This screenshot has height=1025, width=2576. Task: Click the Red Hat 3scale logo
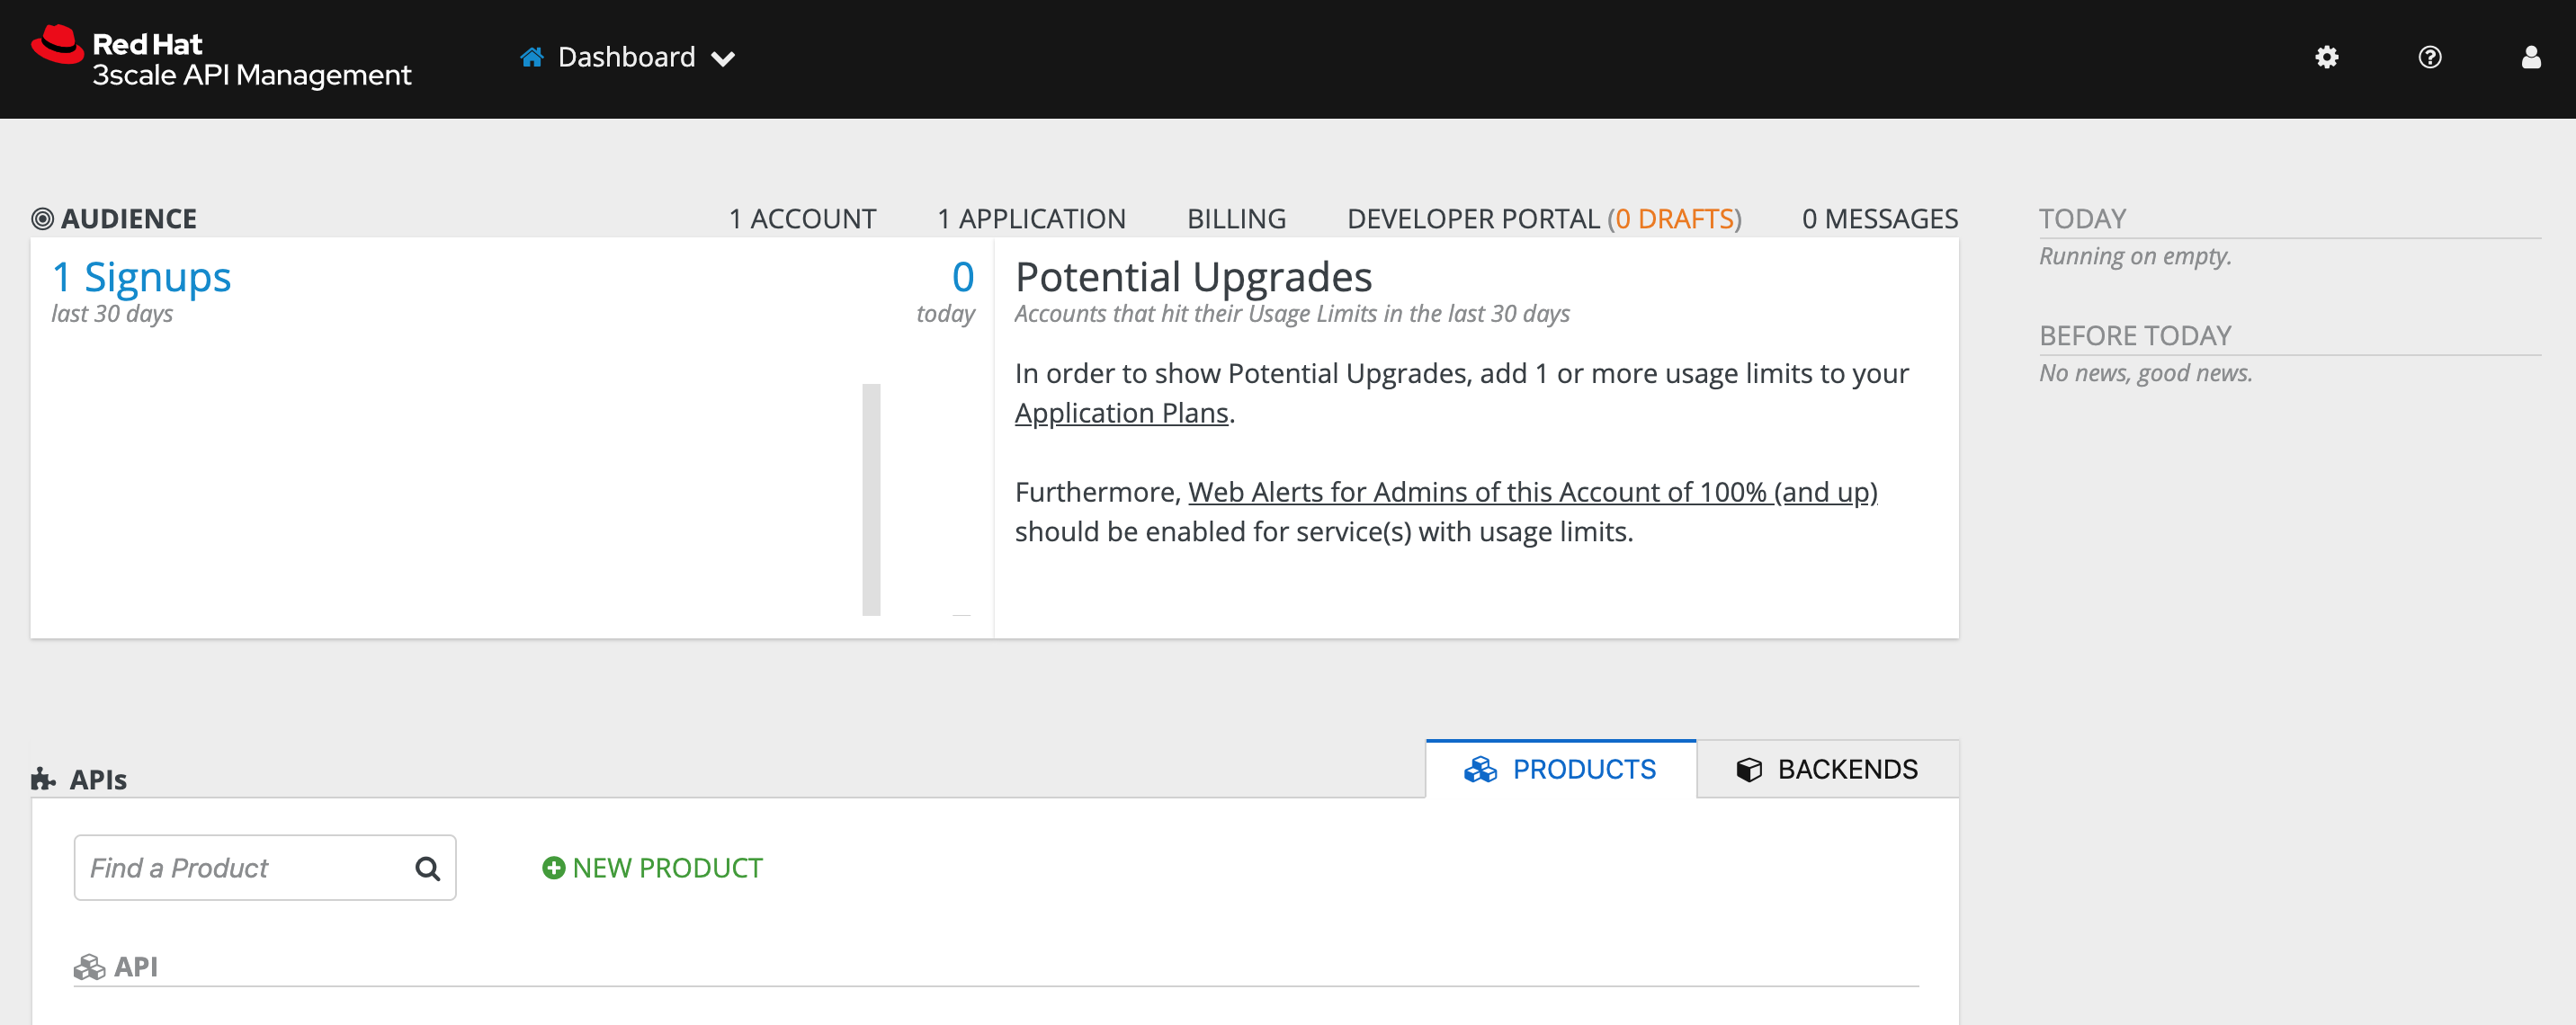click(221, 58)
